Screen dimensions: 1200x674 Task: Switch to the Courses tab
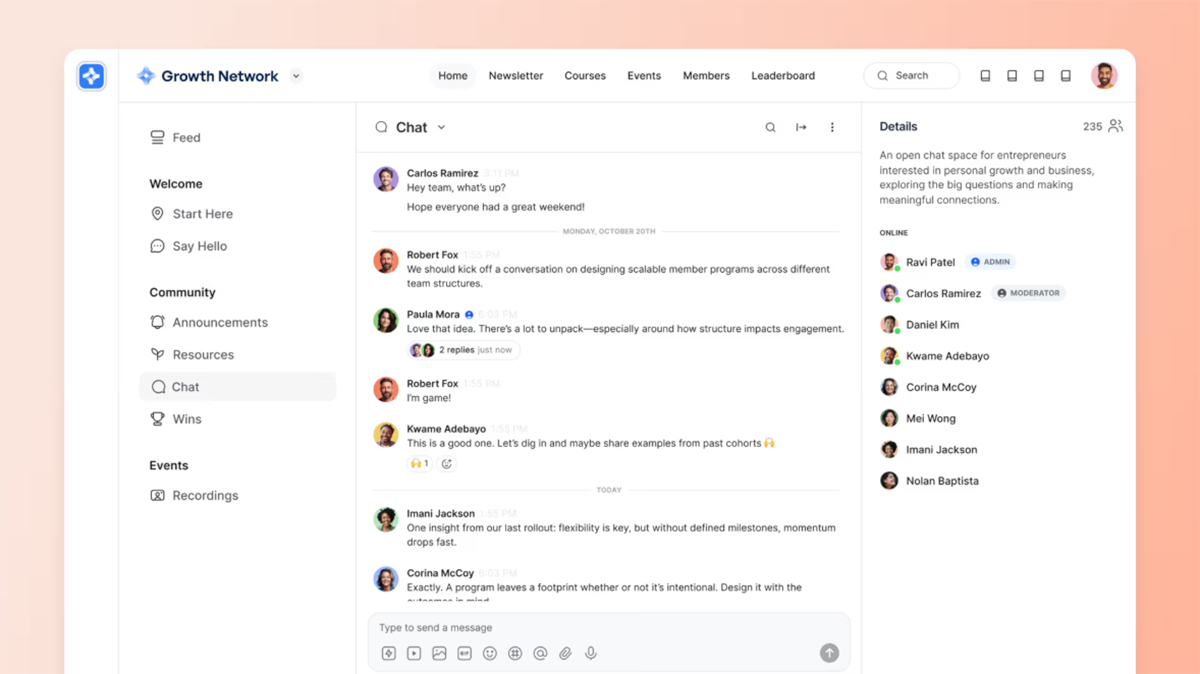[x=585, y=76]
